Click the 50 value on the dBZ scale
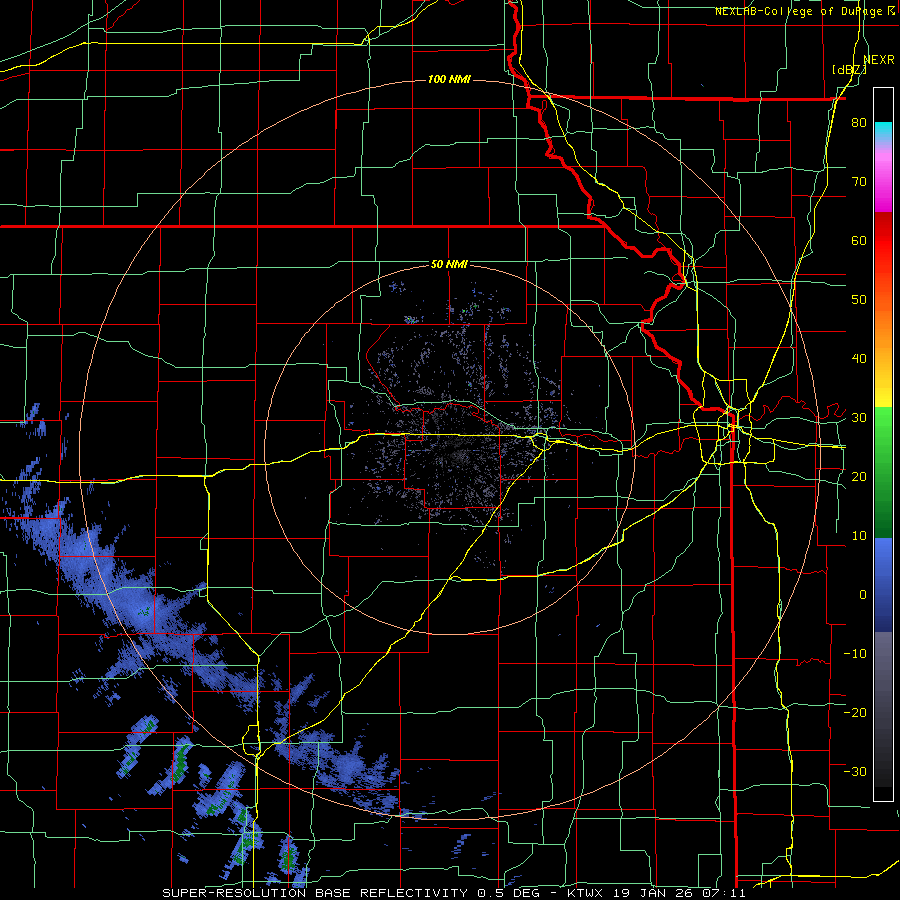The height and width of the screenshot is (900, 900). [x=859, y=300]
